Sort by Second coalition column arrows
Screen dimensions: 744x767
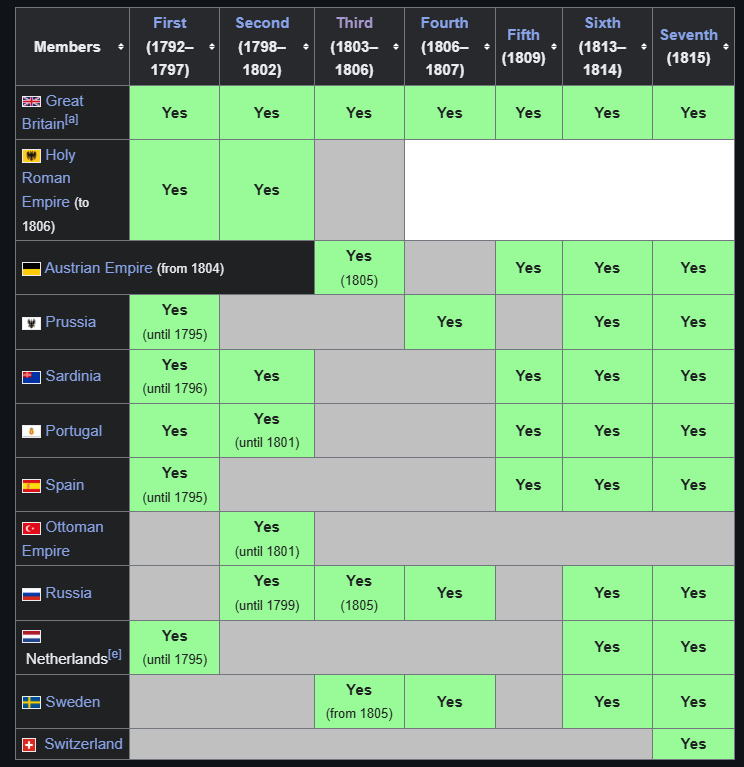[x=306, y=46]
